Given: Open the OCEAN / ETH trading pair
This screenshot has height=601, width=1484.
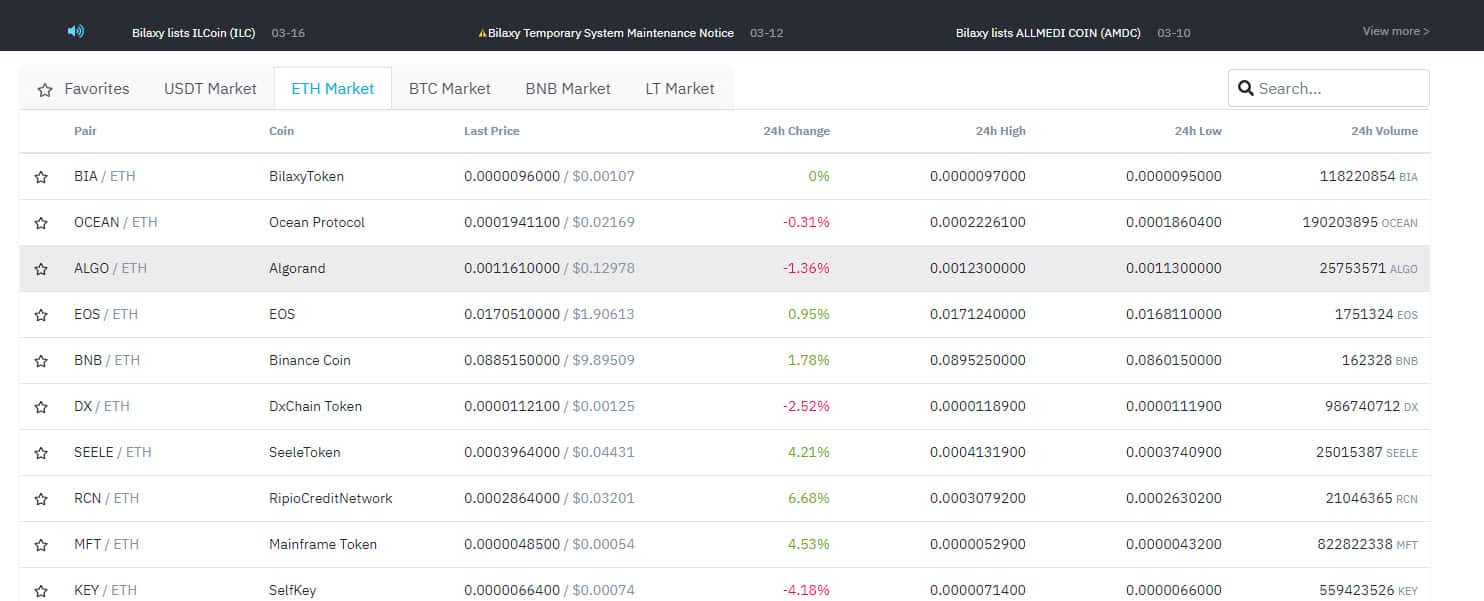Looking at the screenshot, I should (x=116, y=222).
